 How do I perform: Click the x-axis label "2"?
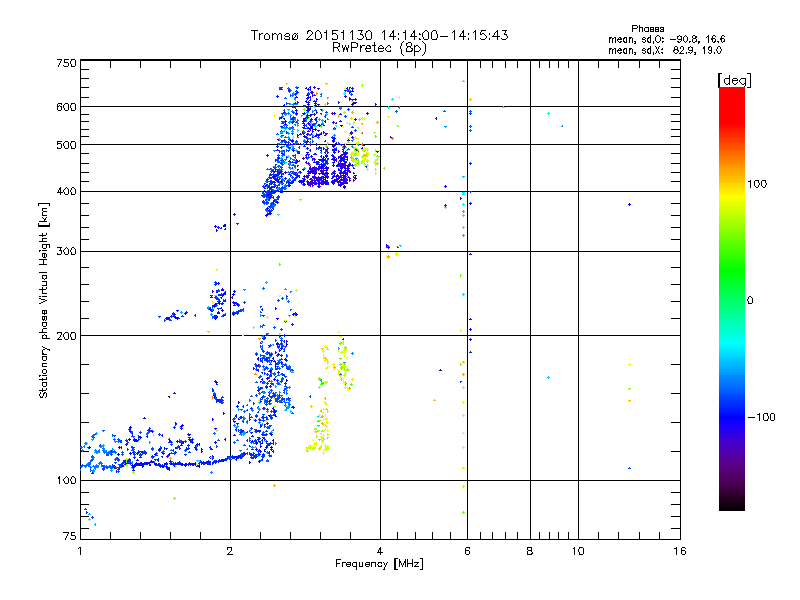point(230,551)
